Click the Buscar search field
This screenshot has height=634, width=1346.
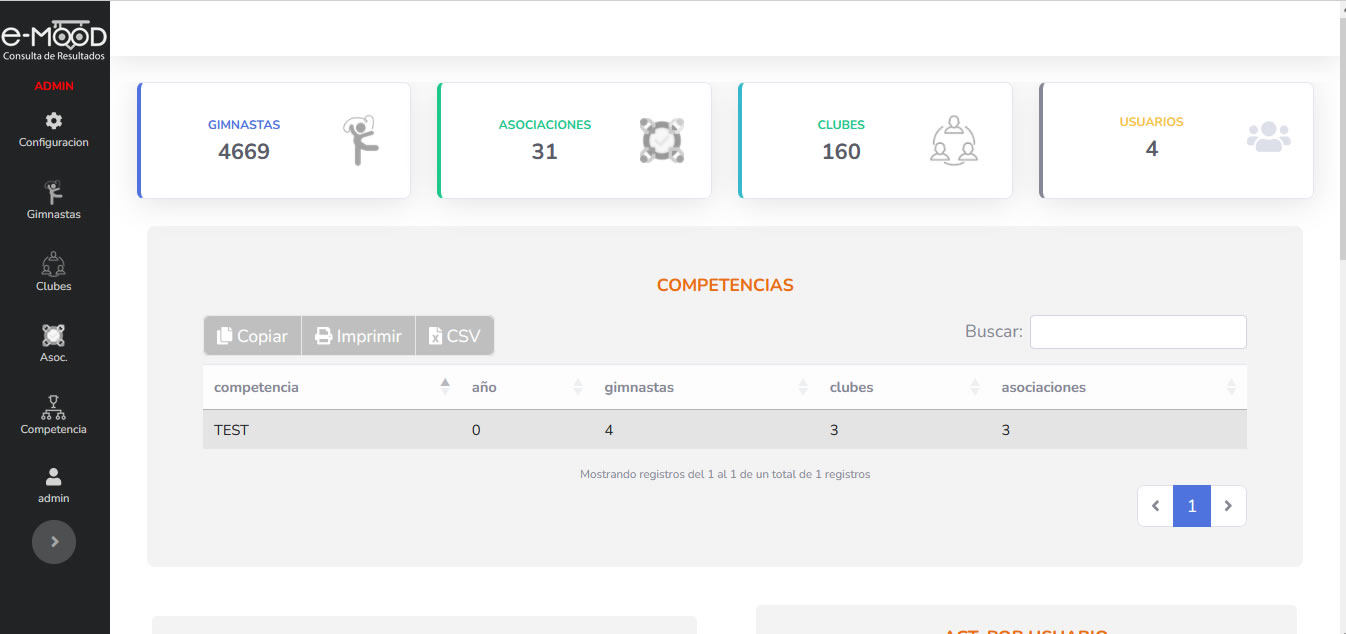click(x=1138, y=332)
